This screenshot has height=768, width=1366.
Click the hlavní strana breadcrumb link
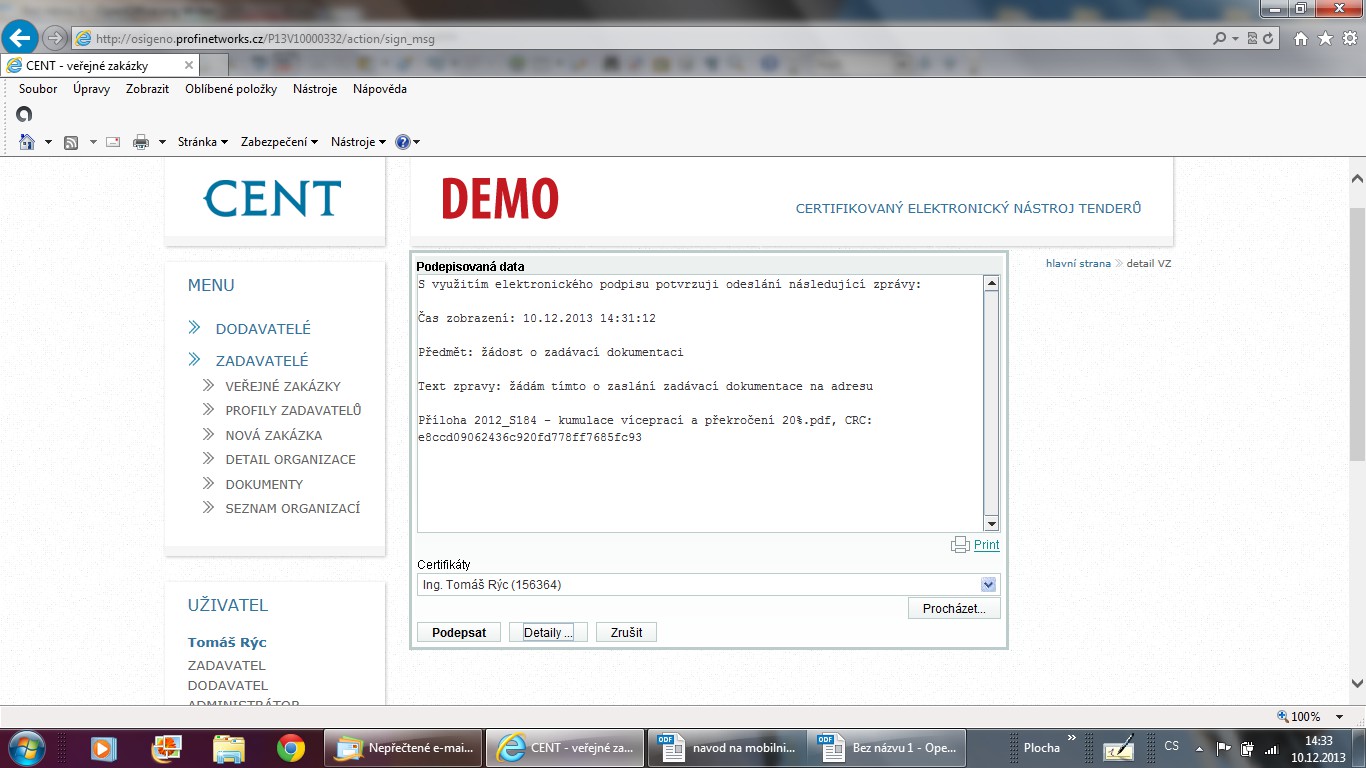pyautogui.click(x=1078, y=263)
